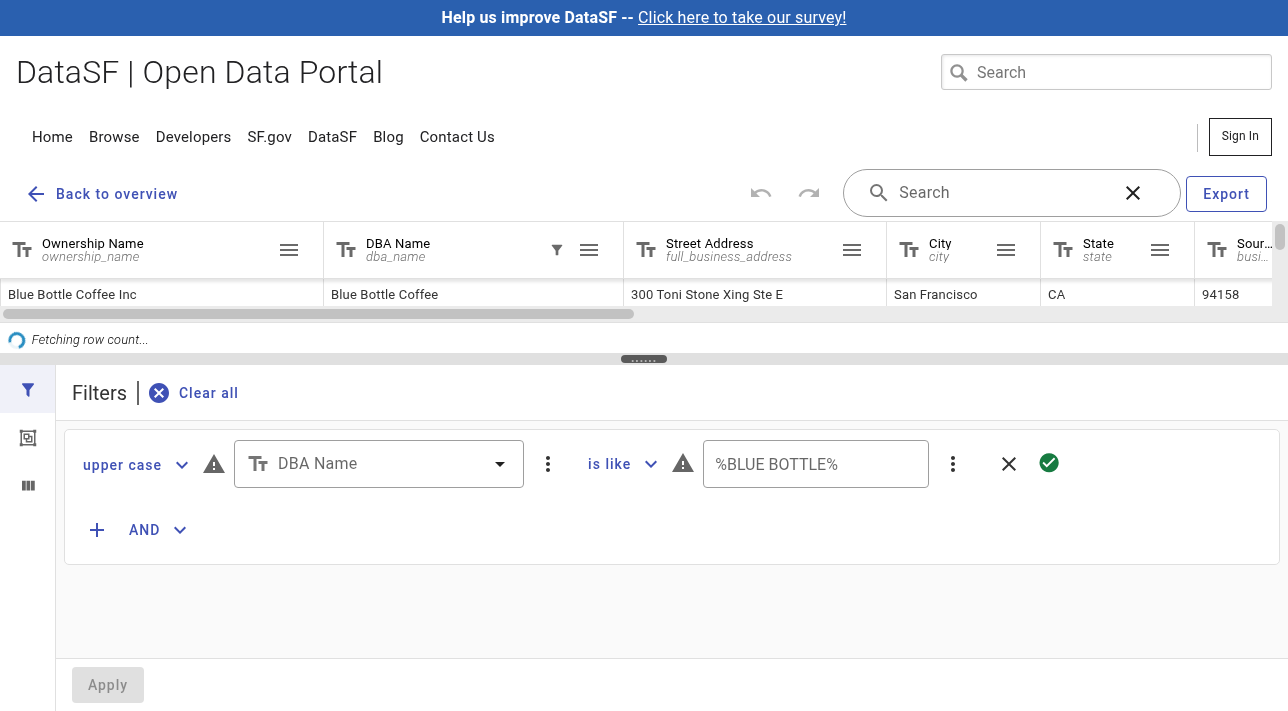Open Ownership Name column menu icon
The height and width of the screenshot is (711, 1288).
289,250
